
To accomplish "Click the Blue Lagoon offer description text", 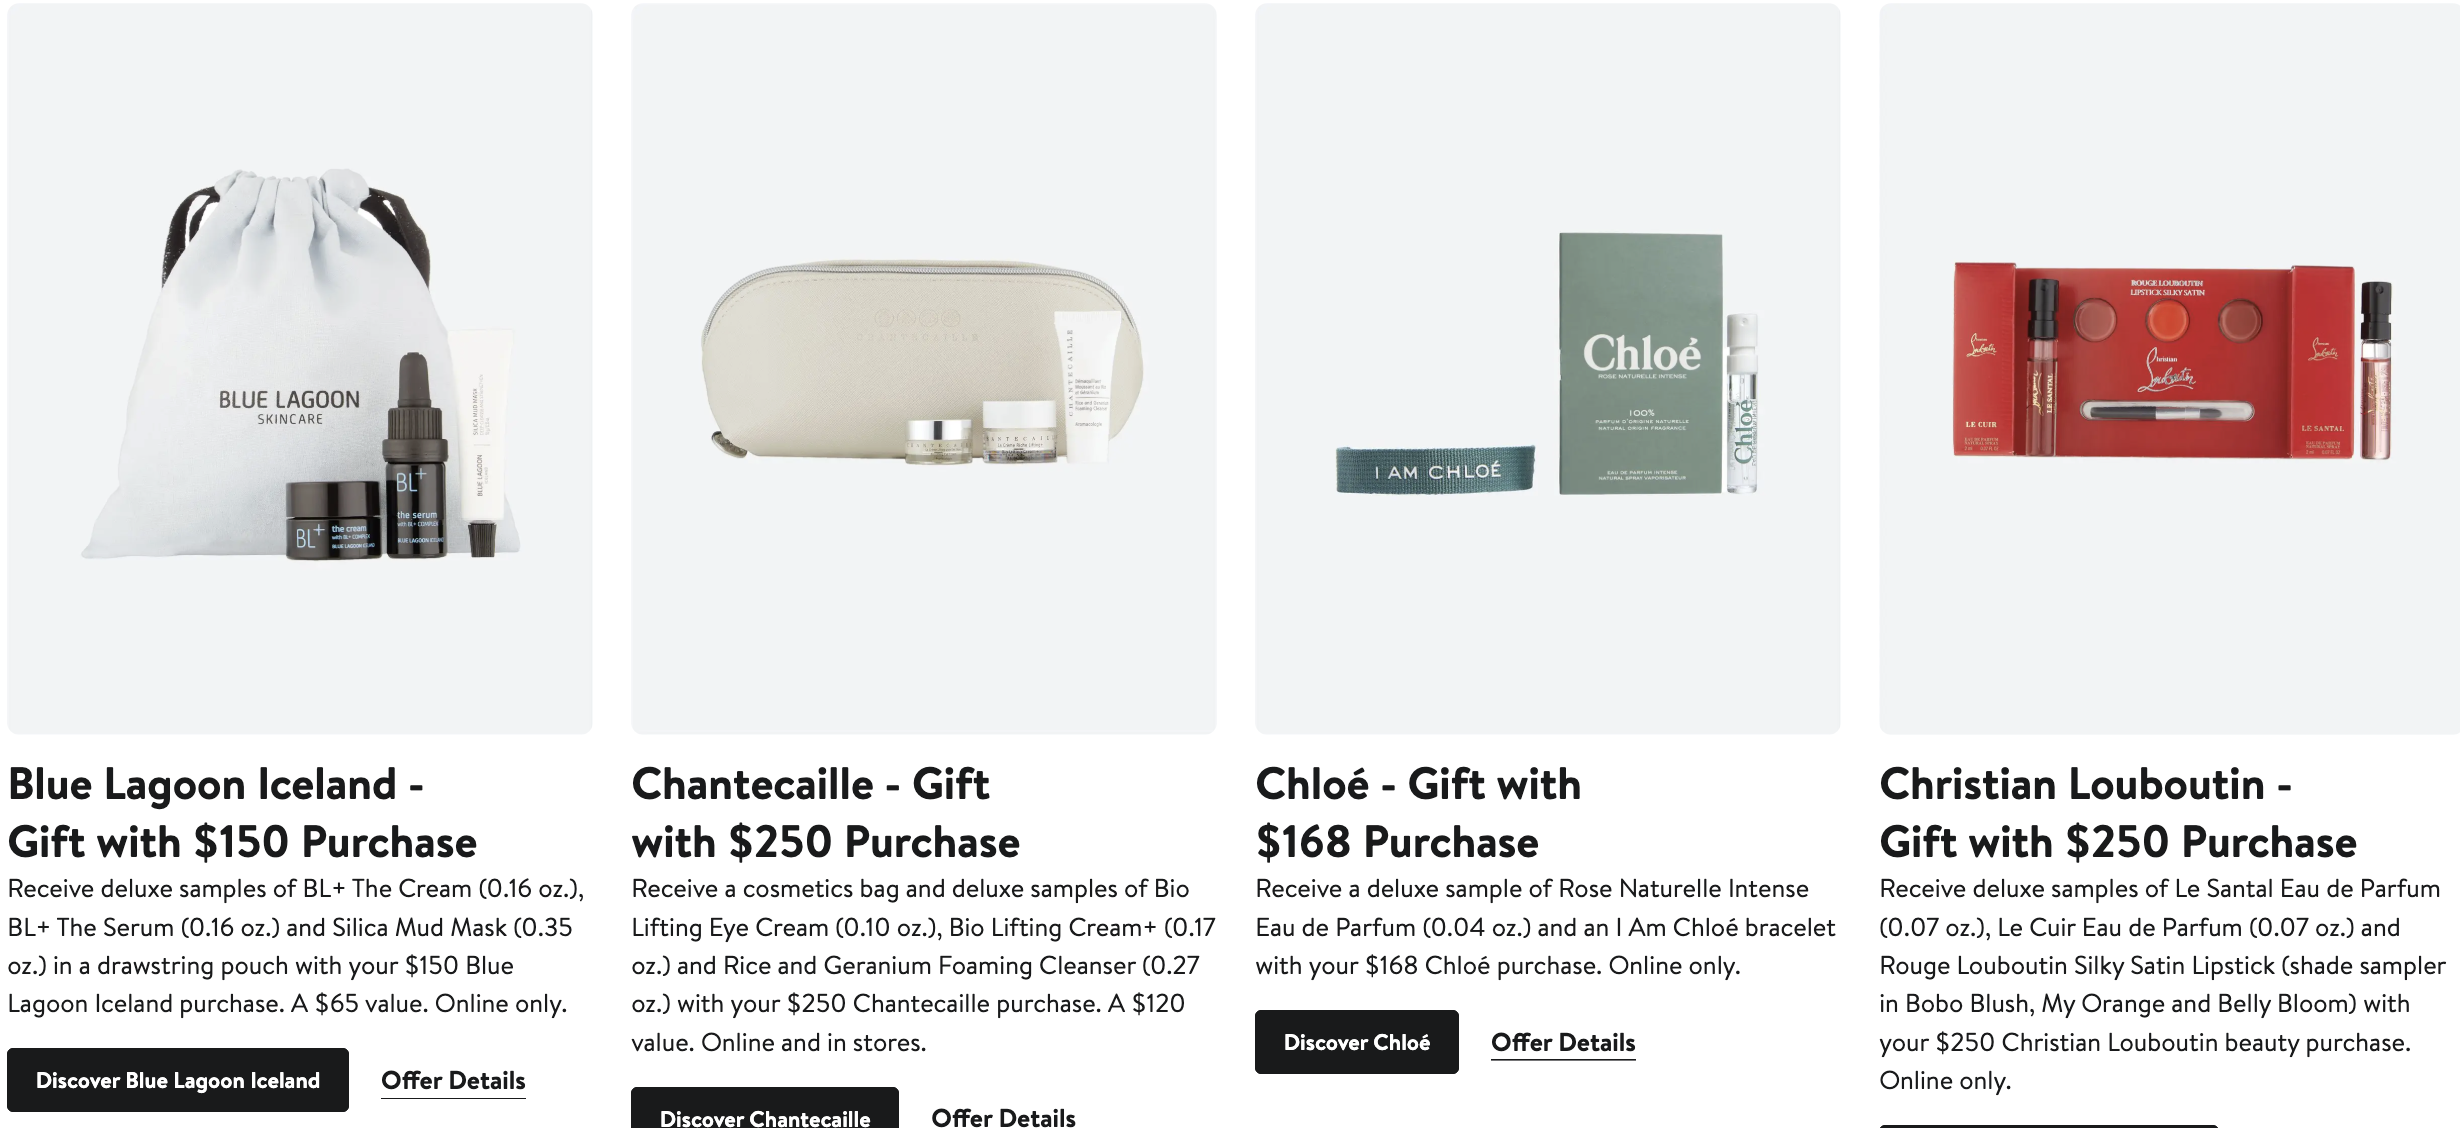I will pos(296,946).
